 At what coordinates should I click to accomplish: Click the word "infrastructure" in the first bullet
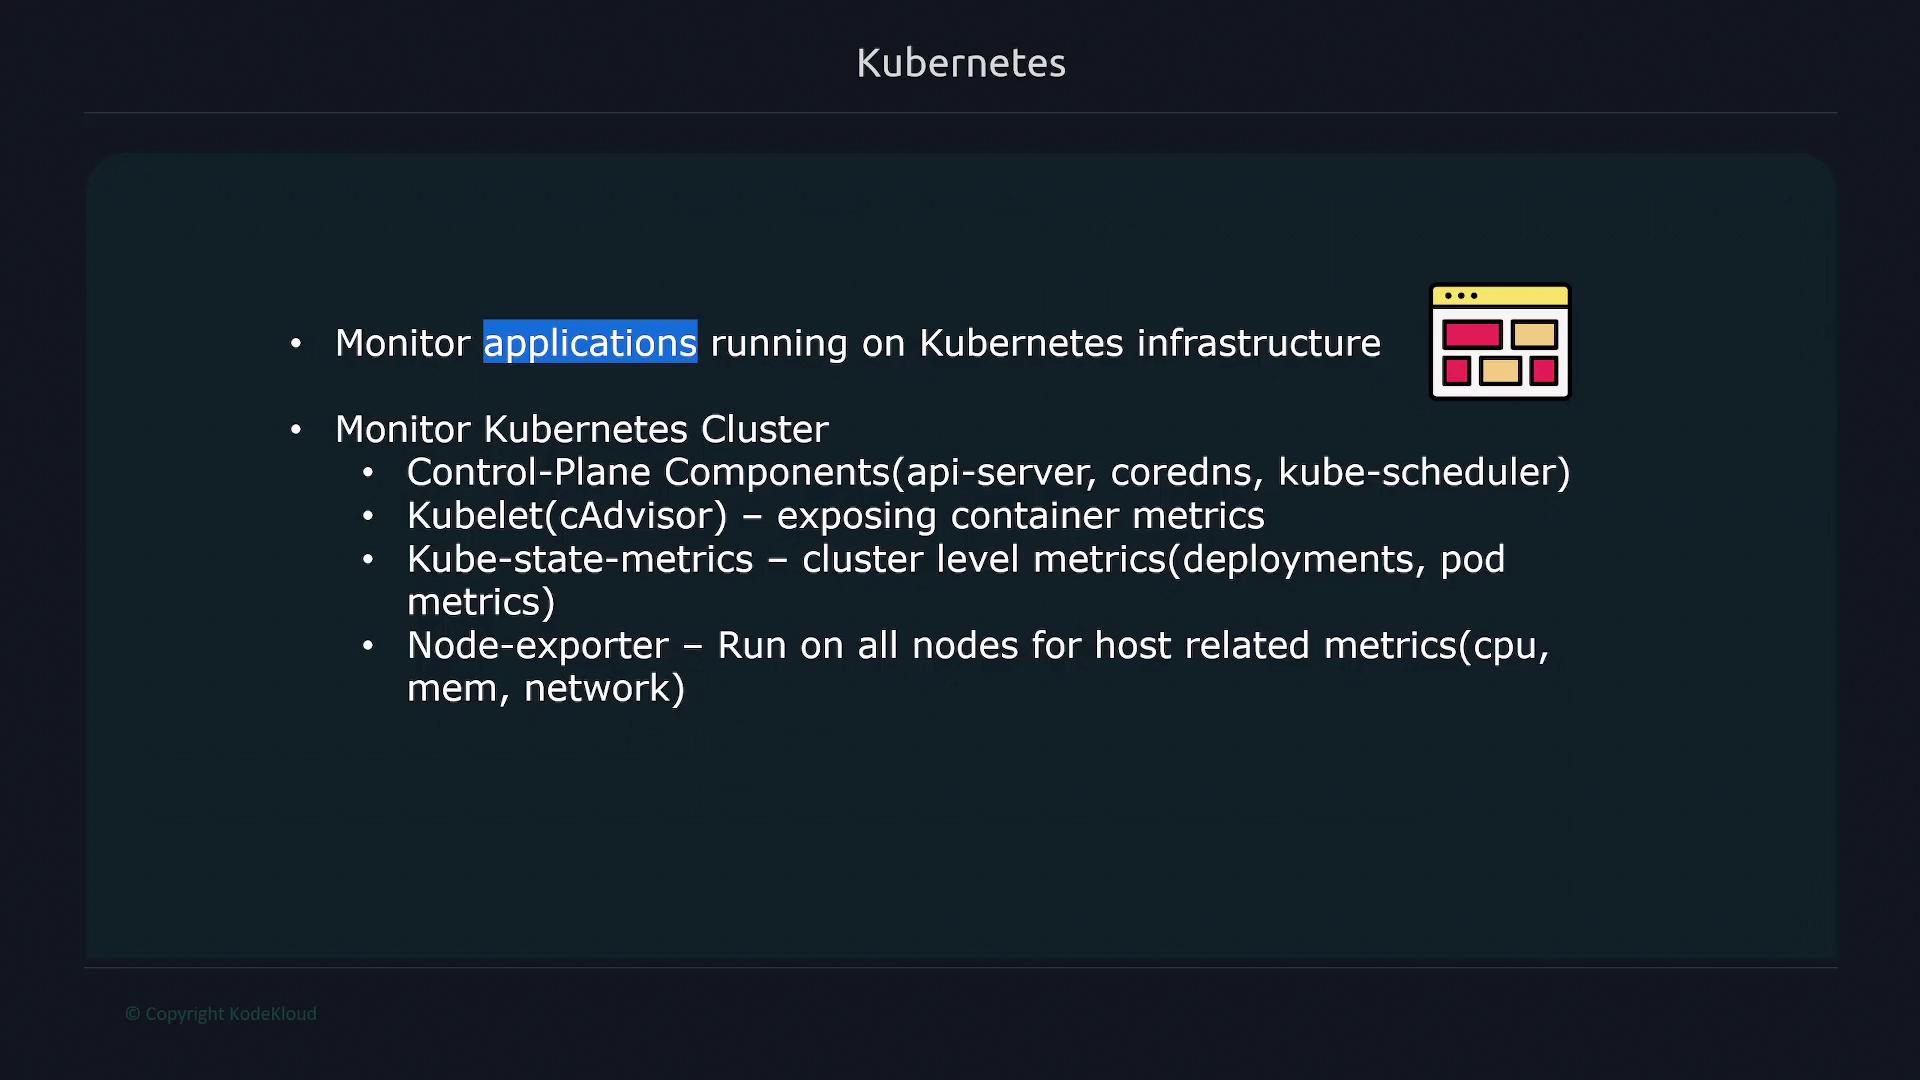[1258, 343]
